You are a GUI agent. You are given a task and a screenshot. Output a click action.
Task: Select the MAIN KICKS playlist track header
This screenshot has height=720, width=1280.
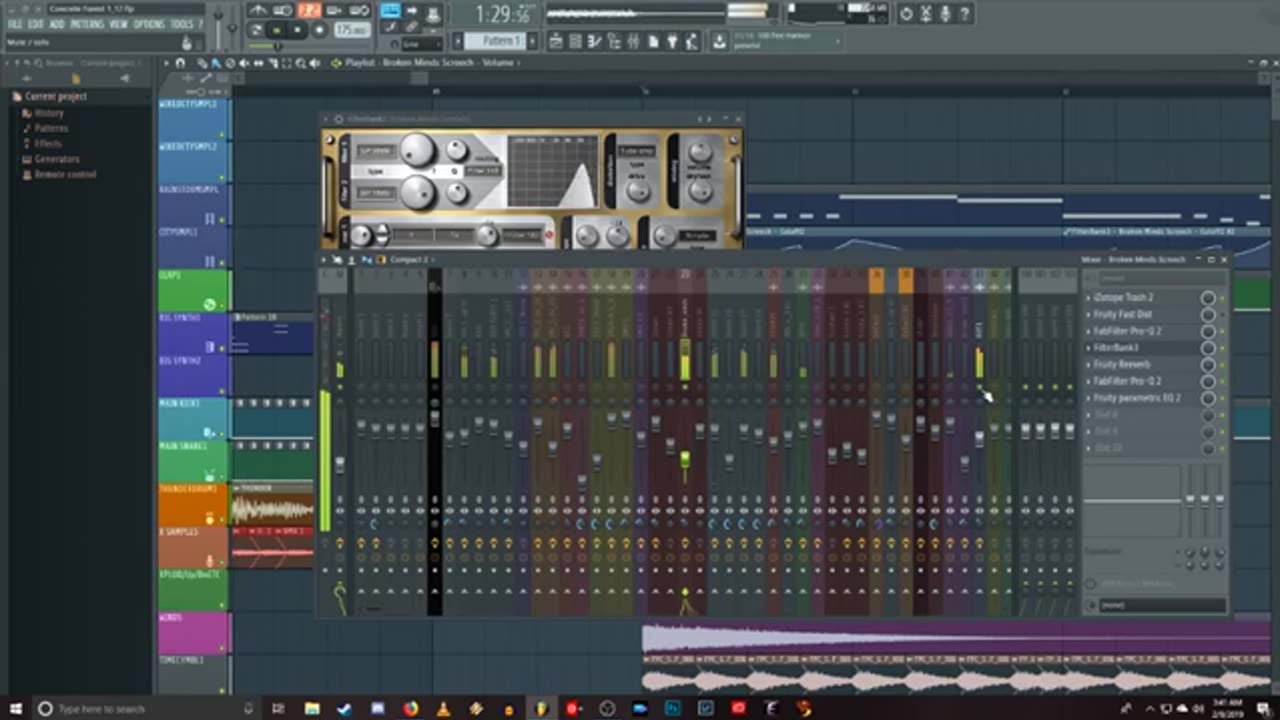pyautogui.click(x=193, y=419)
